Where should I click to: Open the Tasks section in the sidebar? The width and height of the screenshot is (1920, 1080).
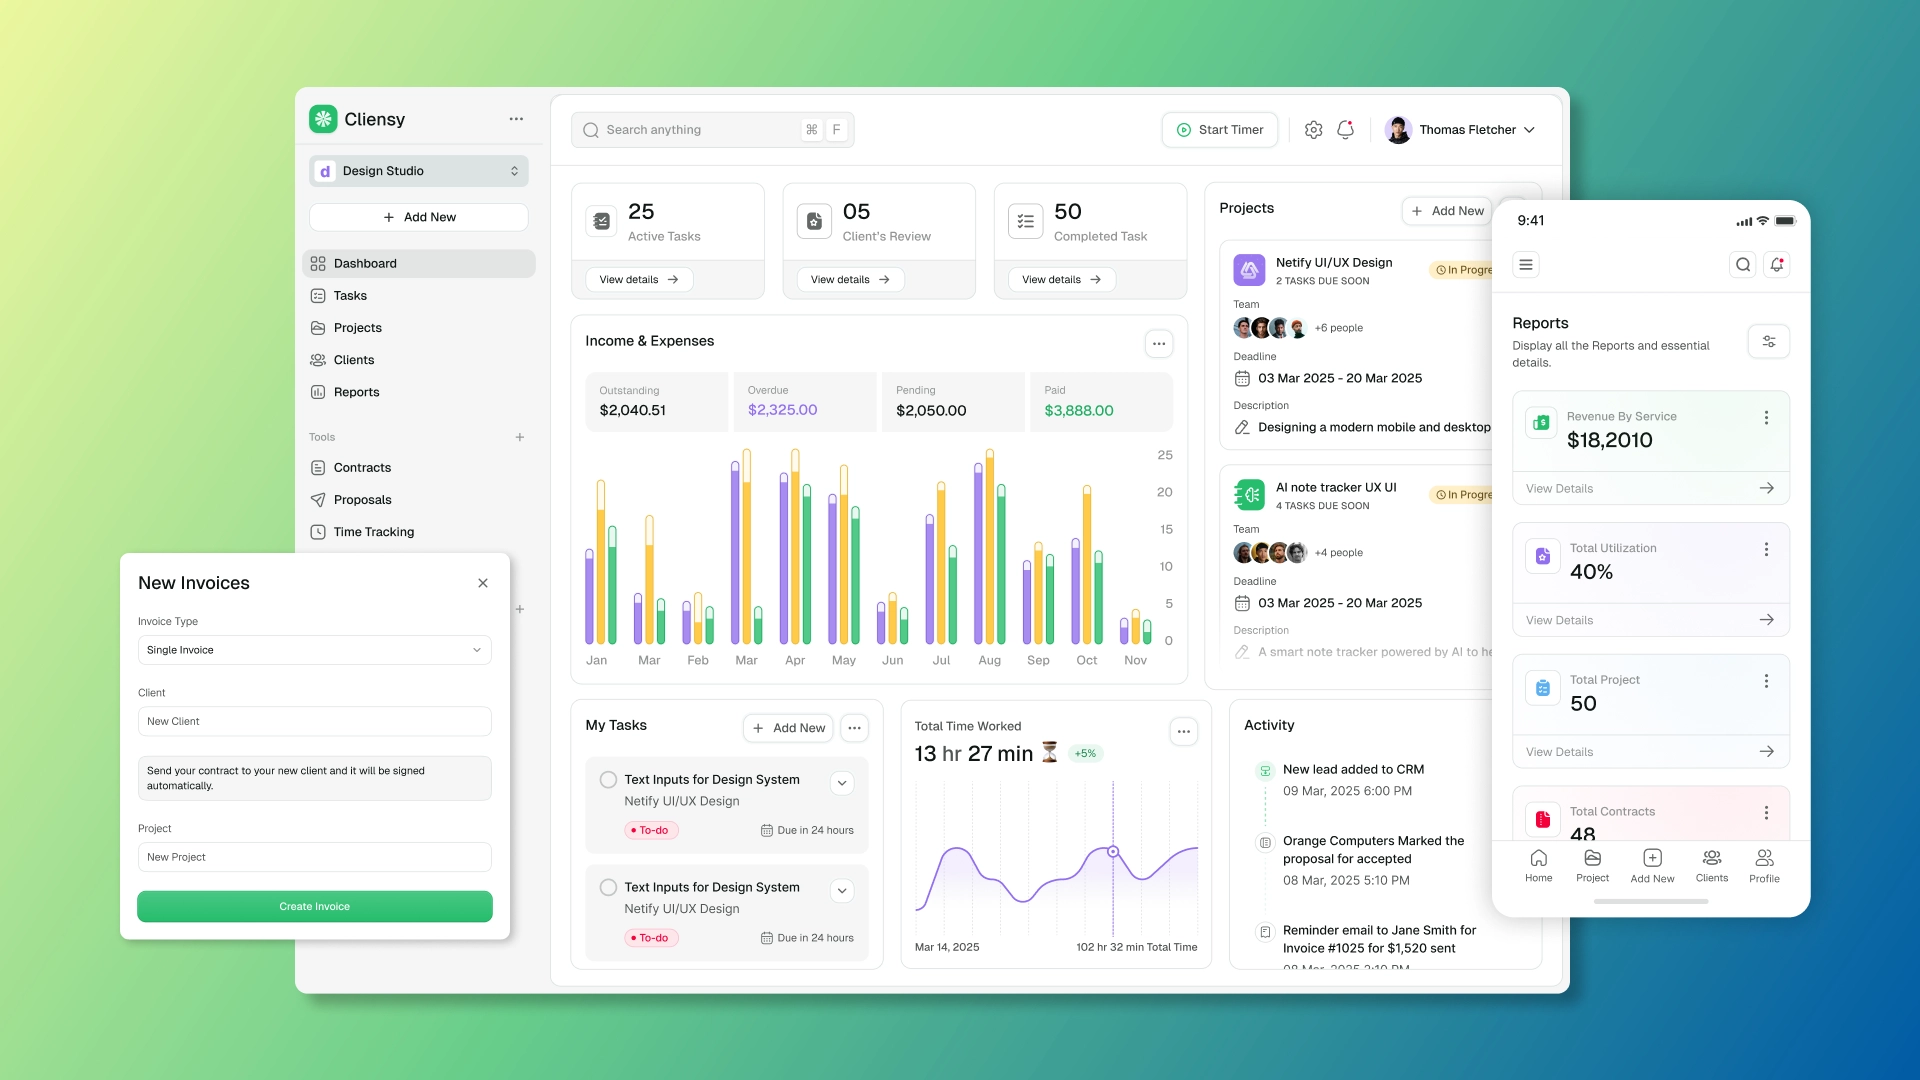point(350,295)
